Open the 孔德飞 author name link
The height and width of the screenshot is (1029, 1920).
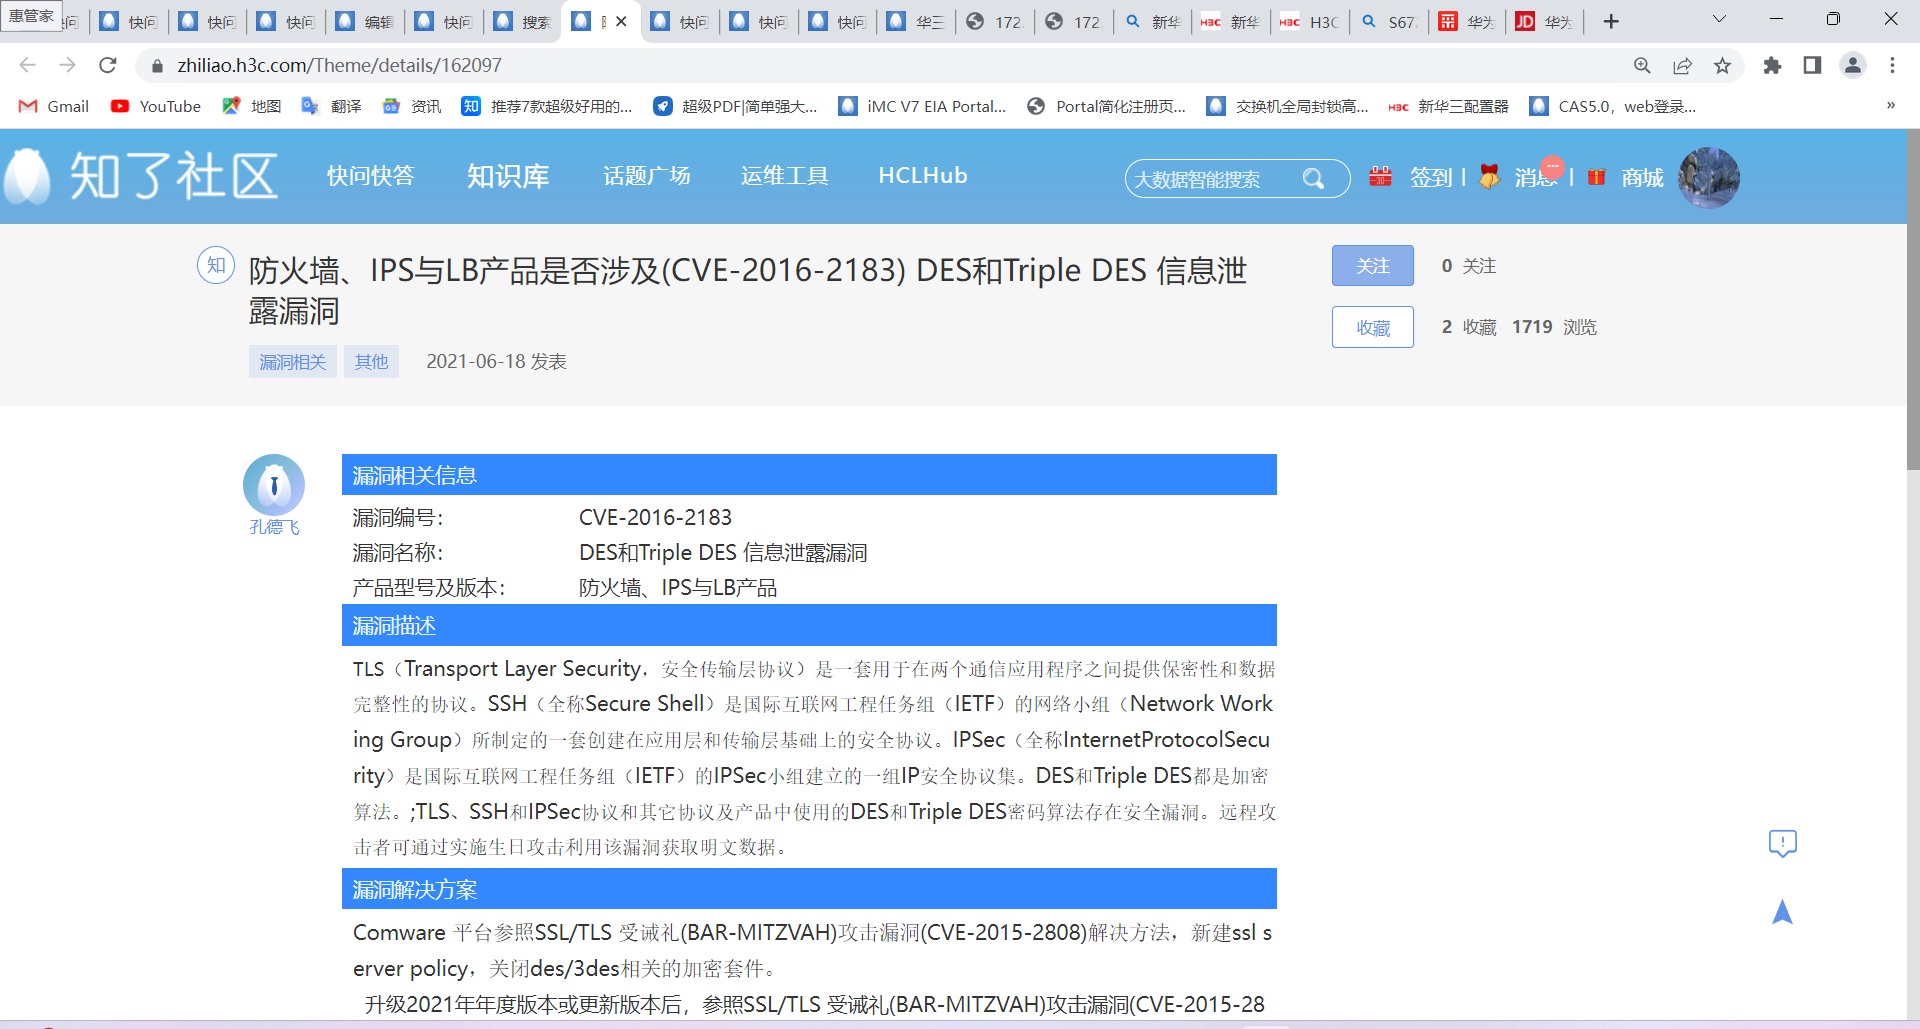[274, 527]
